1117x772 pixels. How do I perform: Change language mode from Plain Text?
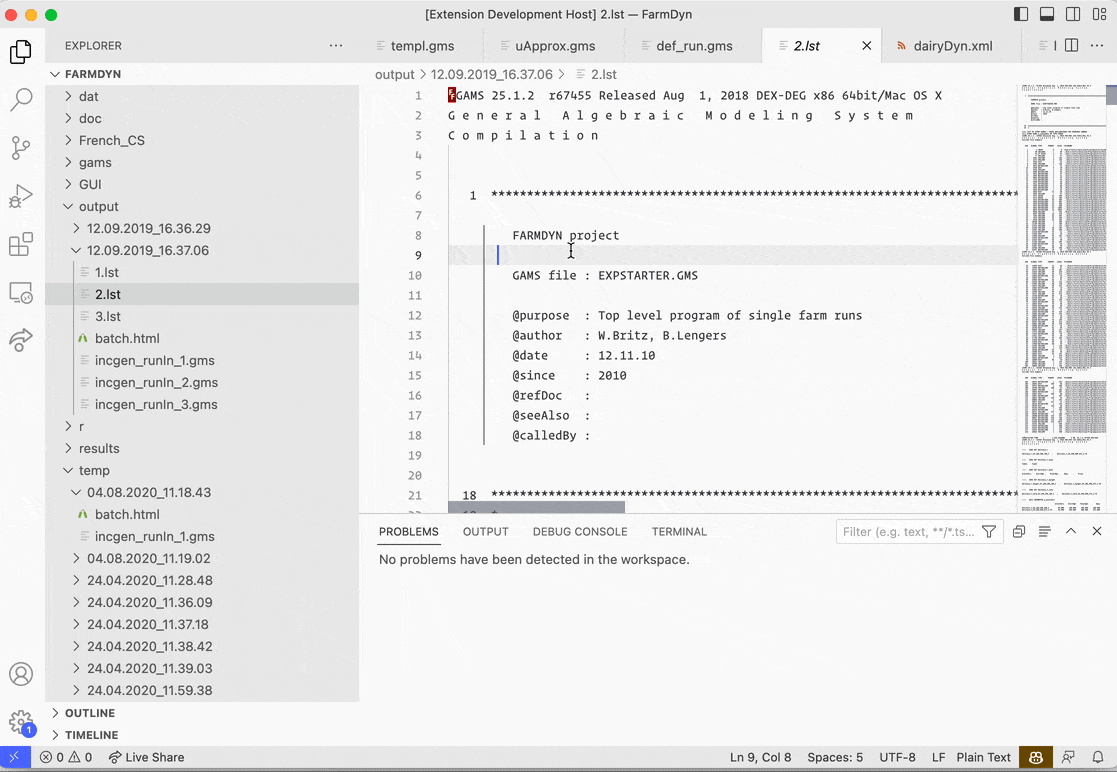(983, 757)
